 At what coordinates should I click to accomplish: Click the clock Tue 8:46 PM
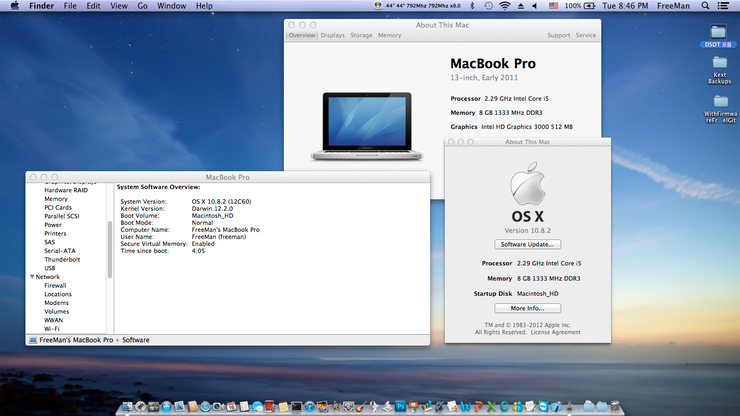tap(625, 6)
